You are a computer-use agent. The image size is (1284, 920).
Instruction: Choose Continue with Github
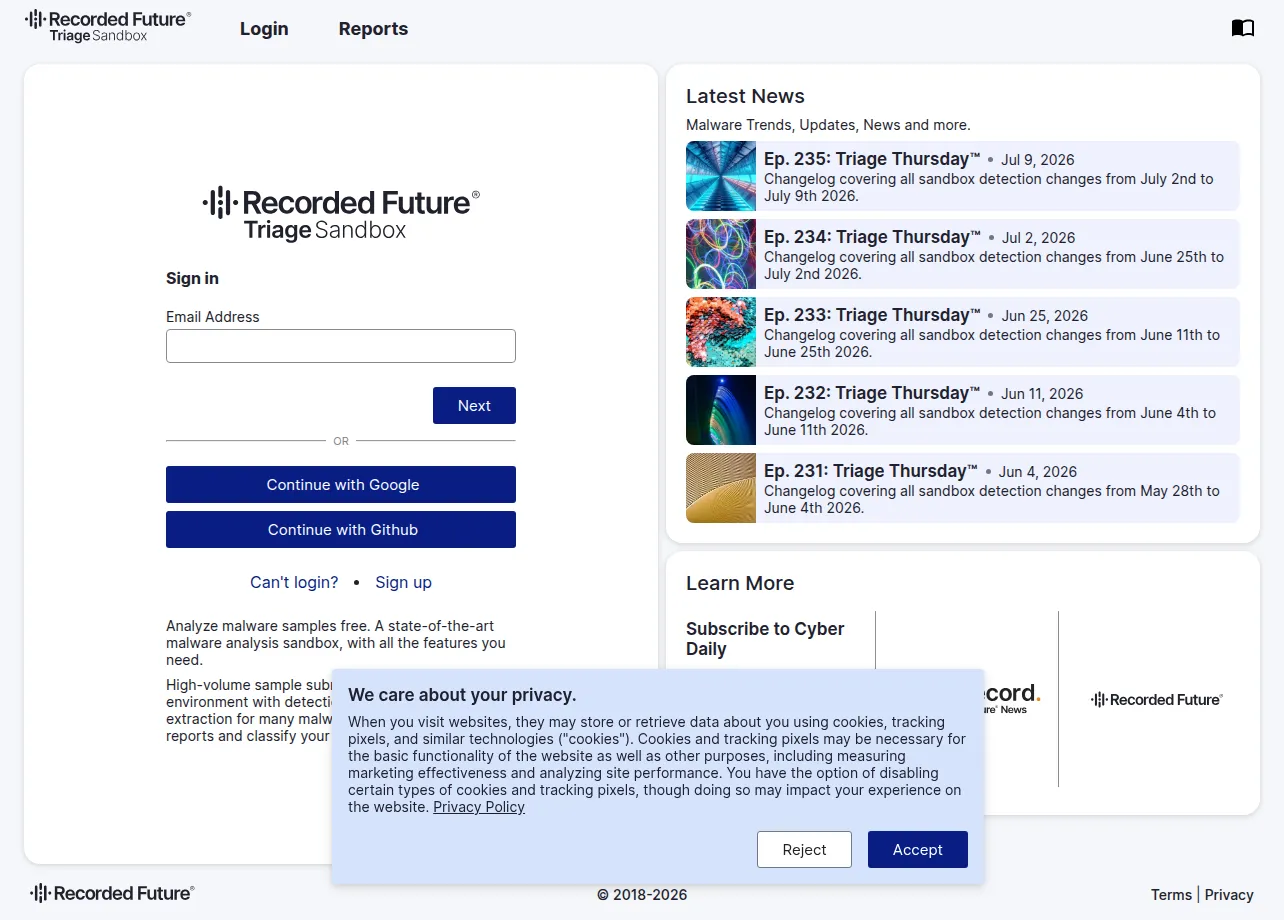click(341, 530)
